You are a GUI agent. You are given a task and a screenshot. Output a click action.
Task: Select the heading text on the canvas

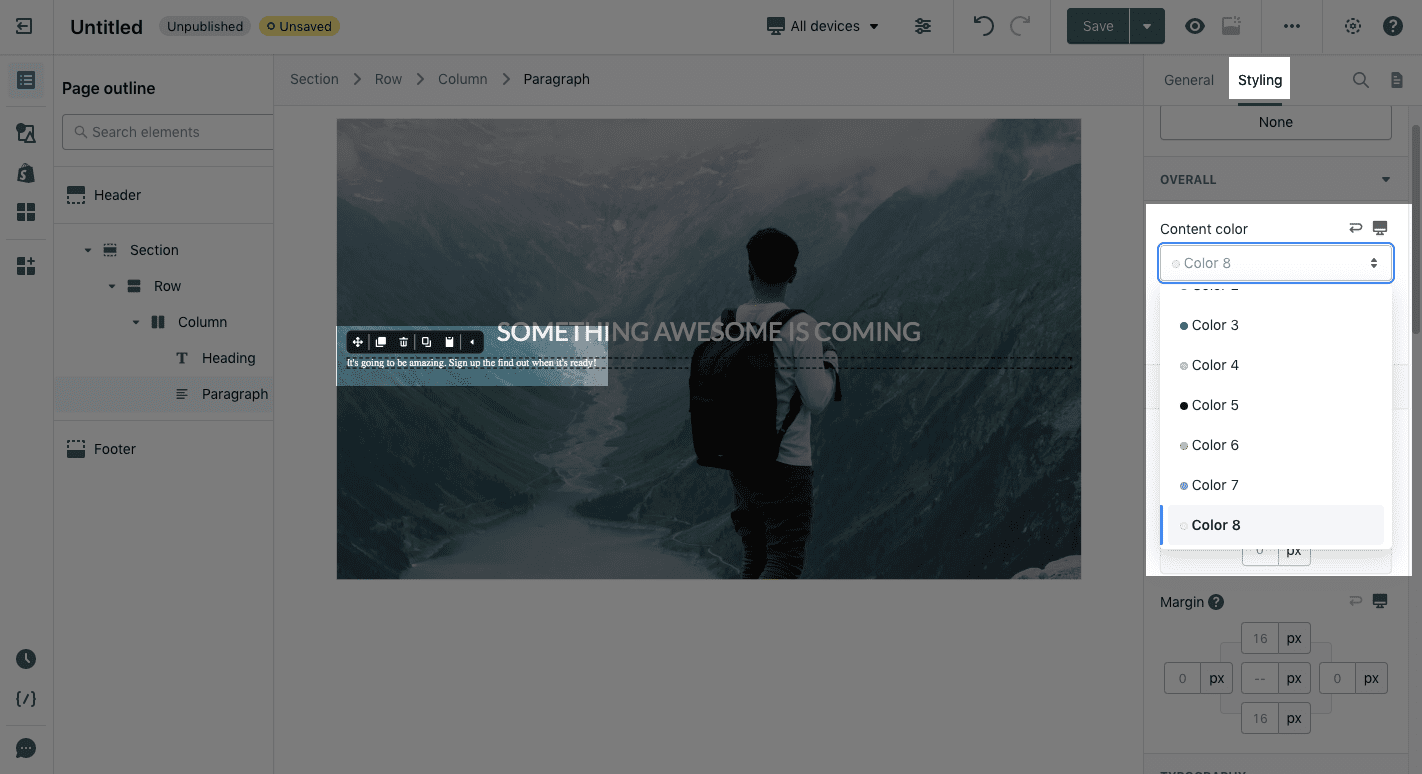pyautogui.click(x=708, y=331)
